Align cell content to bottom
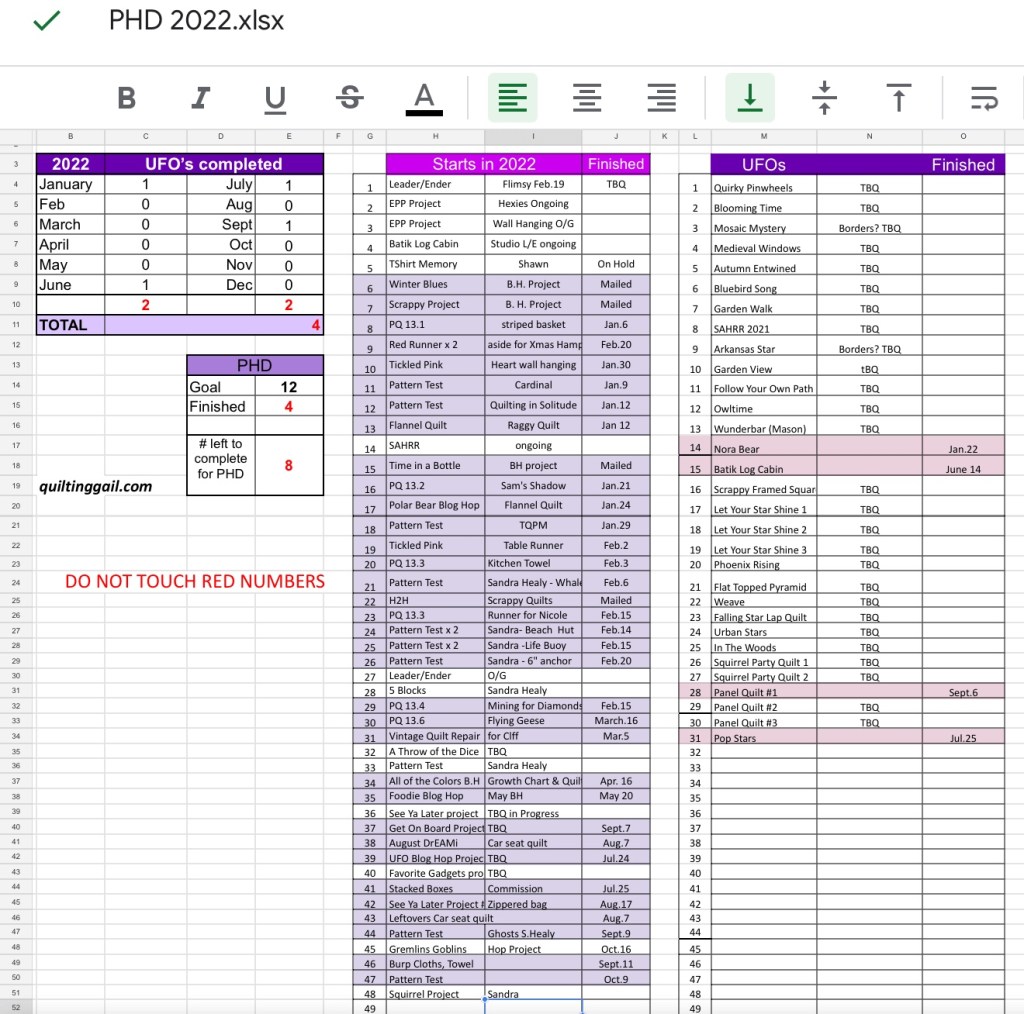This screenshot has height=1014, width=1024. [750, 97]
